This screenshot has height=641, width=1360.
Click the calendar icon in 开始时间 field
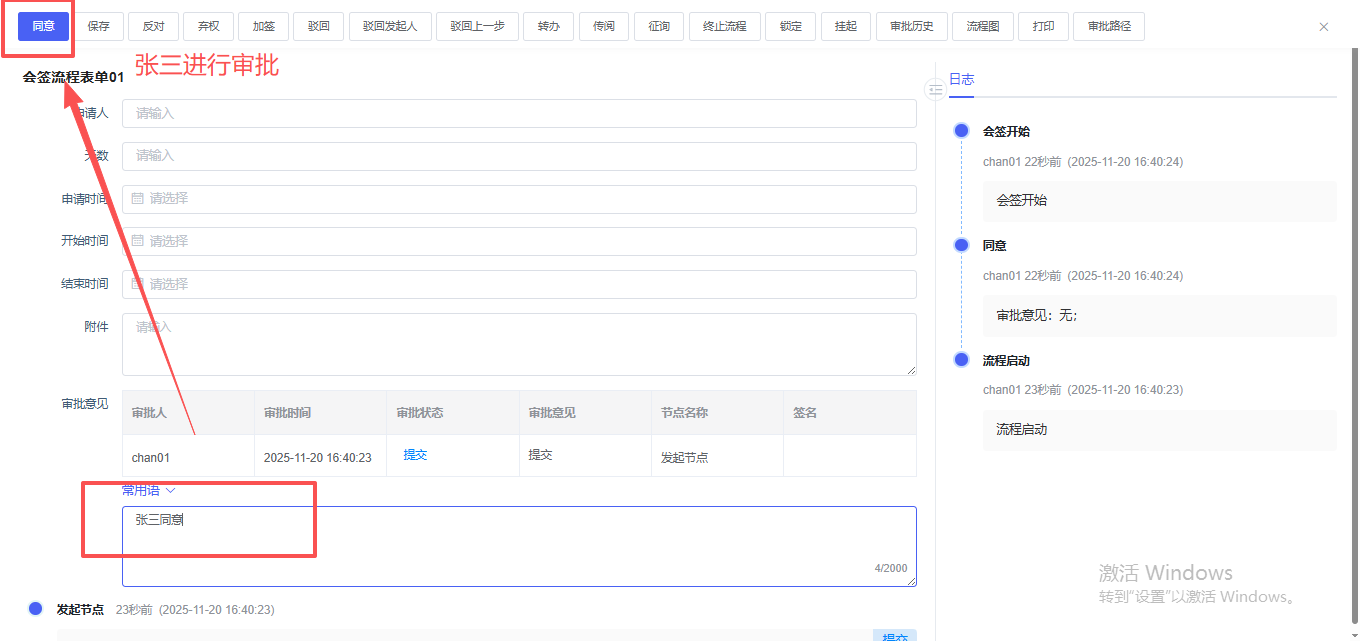[138, 242]
